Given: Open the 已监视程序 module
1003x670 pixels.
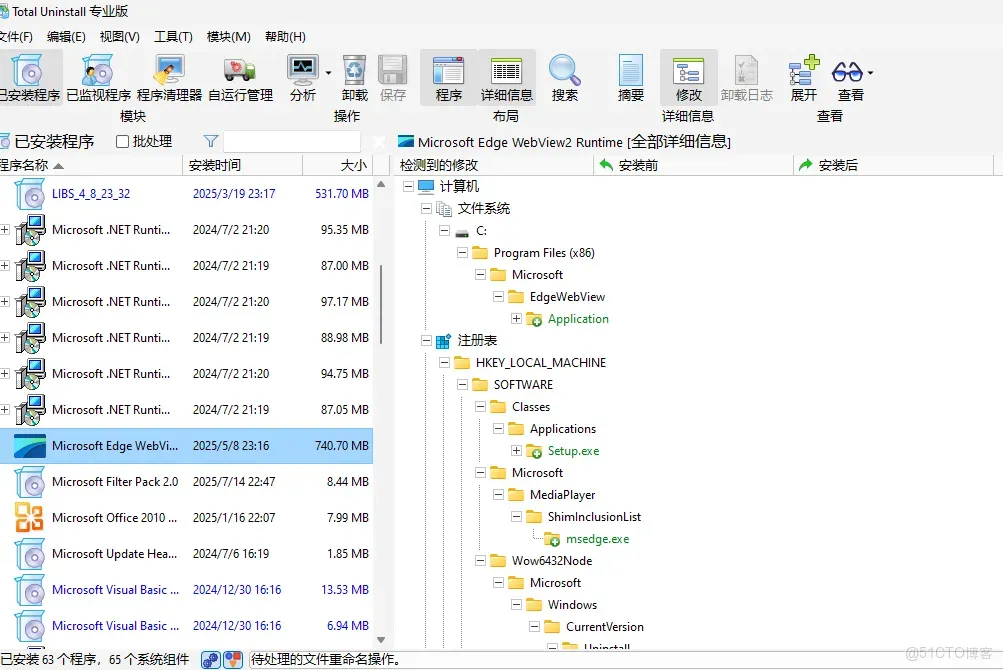Looking at the screenshot, I should coord(95,77).
